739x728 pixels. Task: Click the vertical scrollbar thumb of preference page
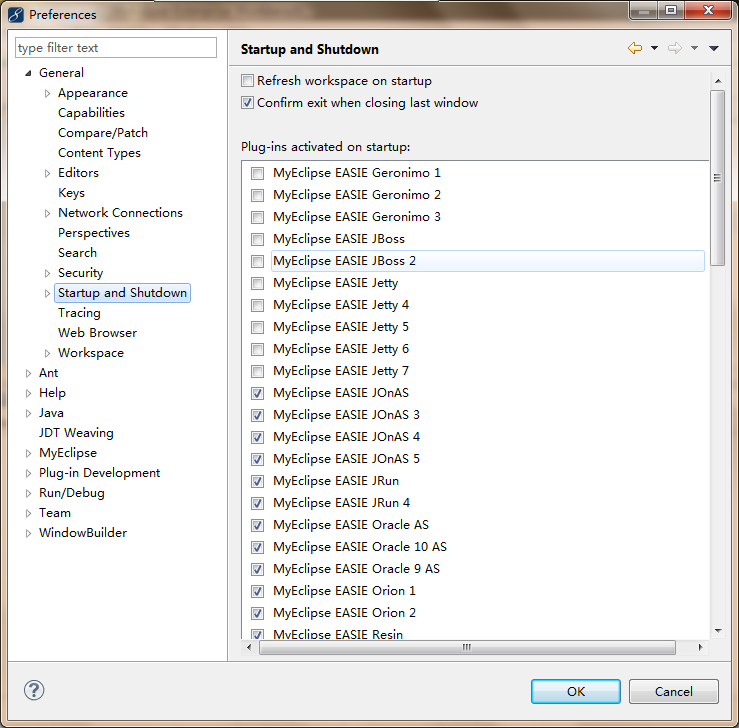click(x=717, y=178)
